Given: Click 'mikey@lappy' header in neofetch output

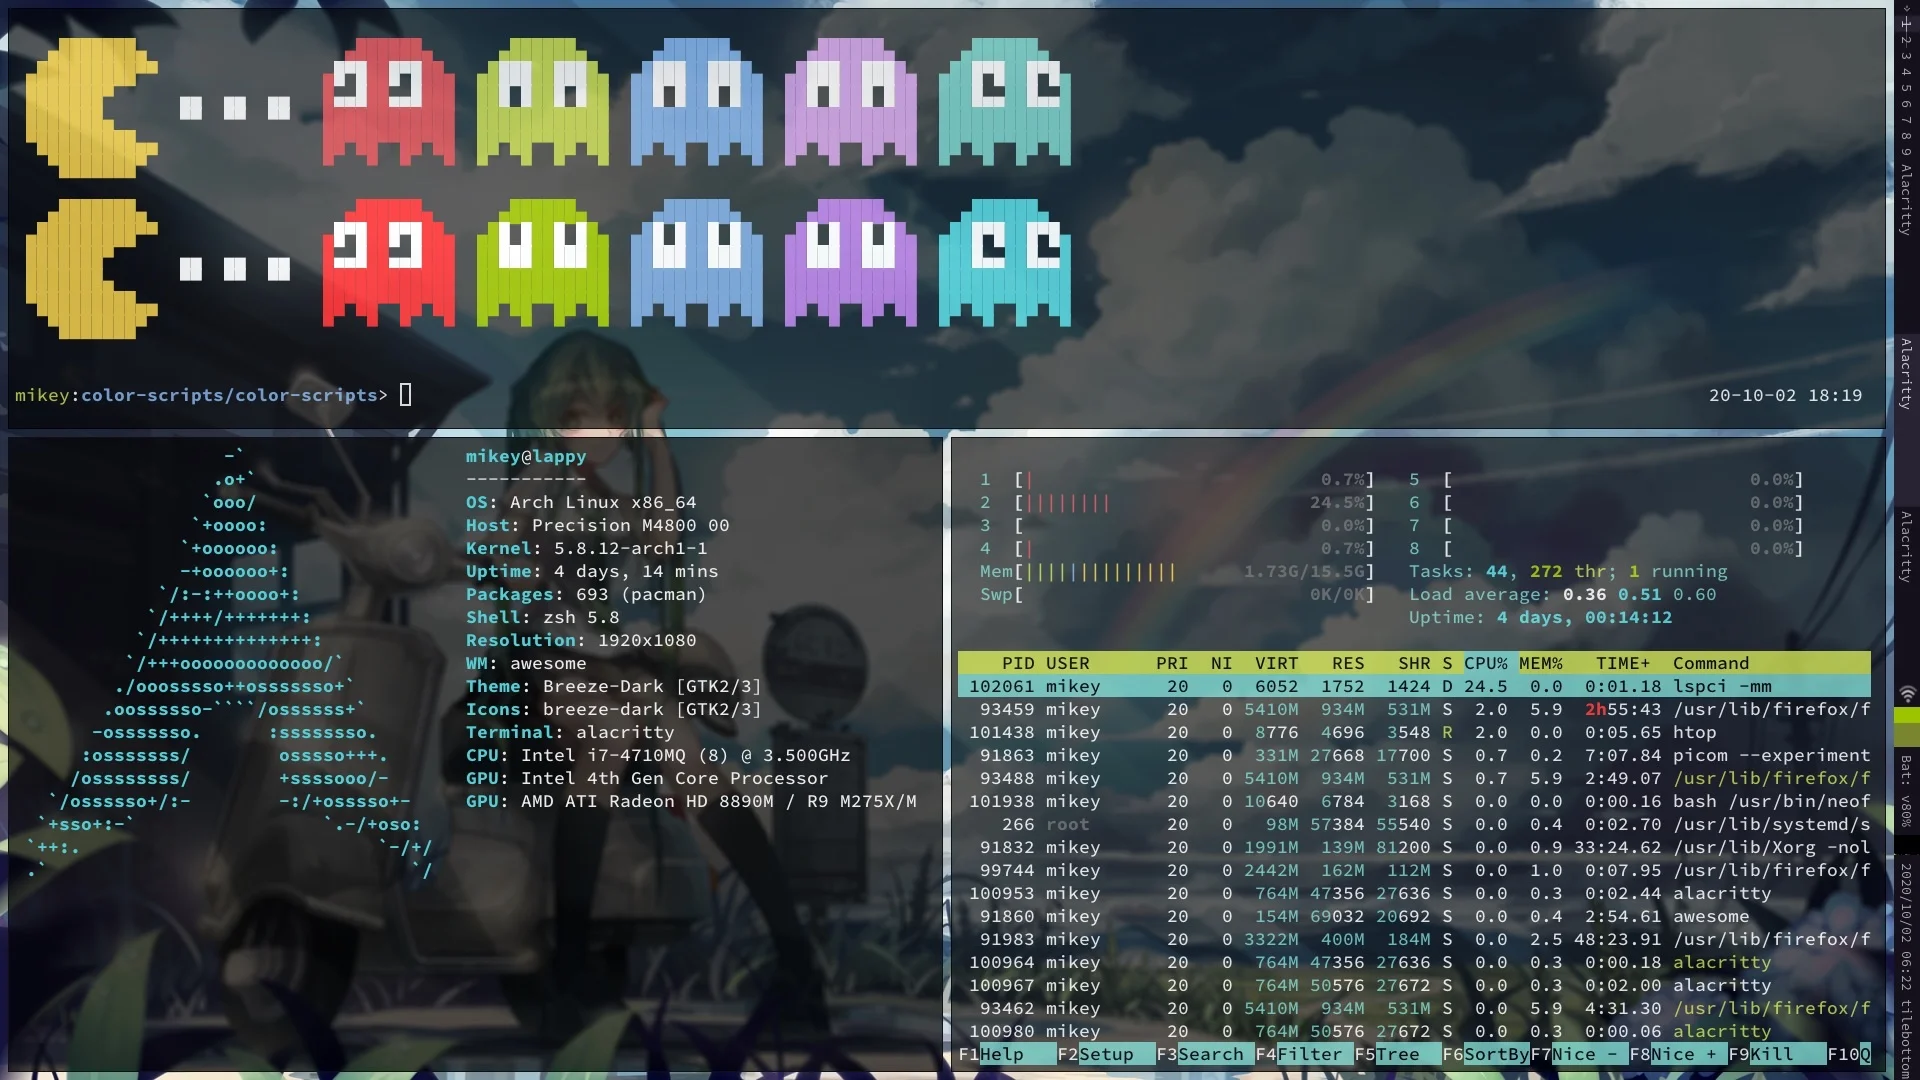Looking at the screenshot, I should [x=526, y=456].
